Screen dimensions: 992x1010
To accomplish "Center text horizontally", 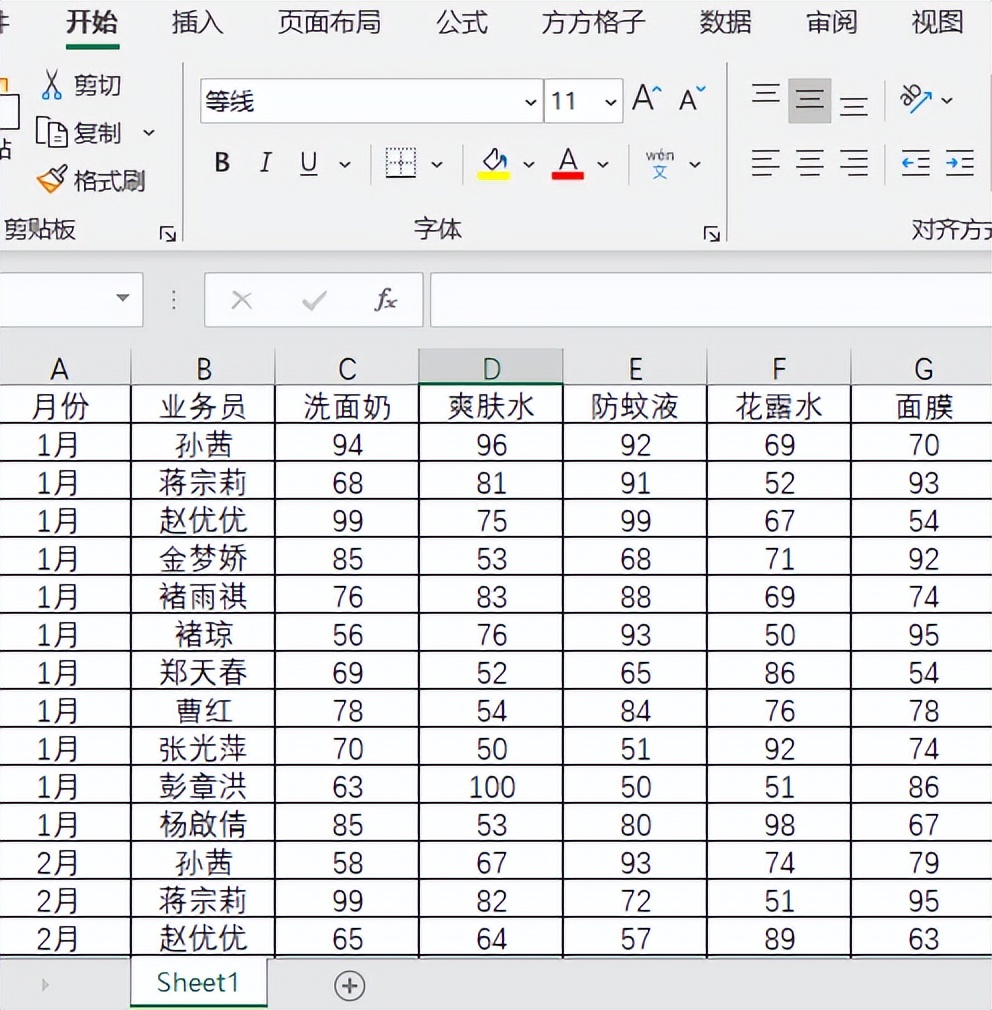I will point(810,163).
